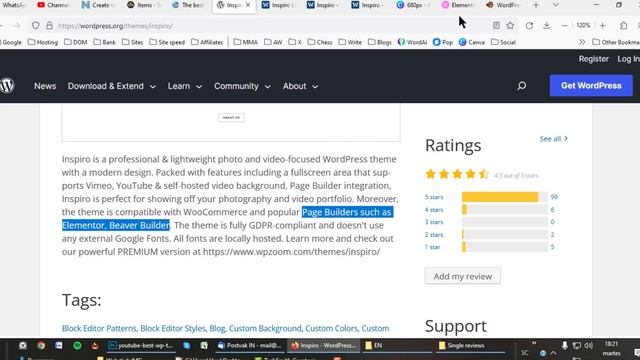Click the Get WordPress button
The width and height of the screenshot is (640, 360).
(591, 86)
